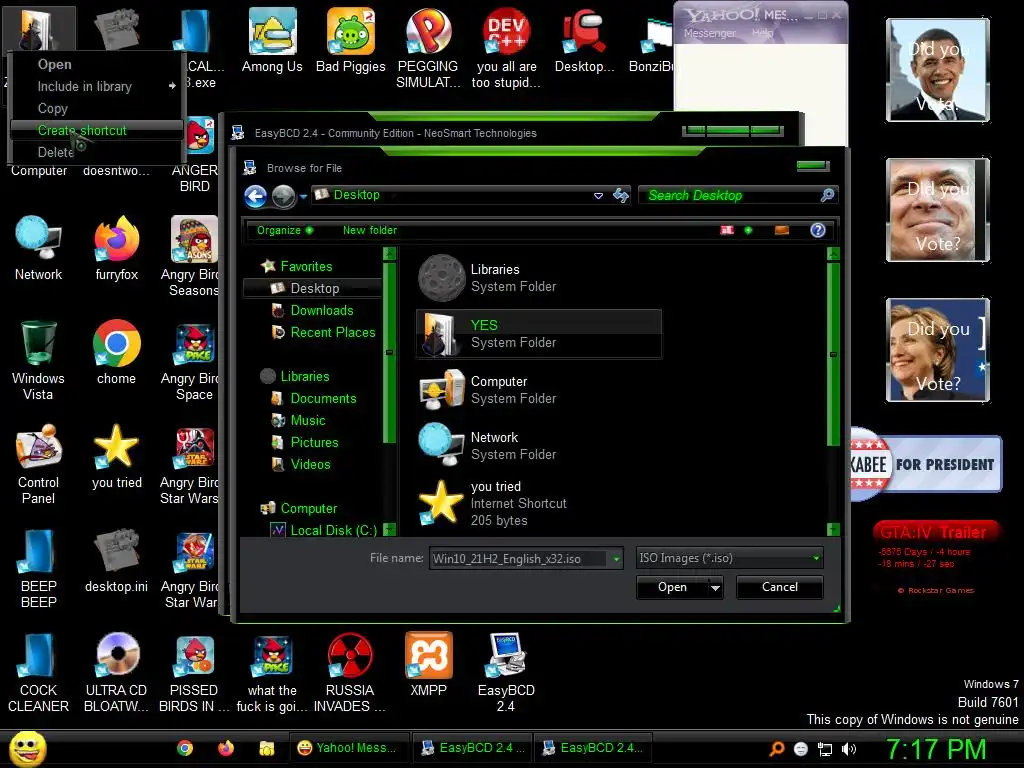Launch Chrome from the taskbar
Viewport: 1024px width, 768px height.
pyautogui.click(x=185, y=748)
